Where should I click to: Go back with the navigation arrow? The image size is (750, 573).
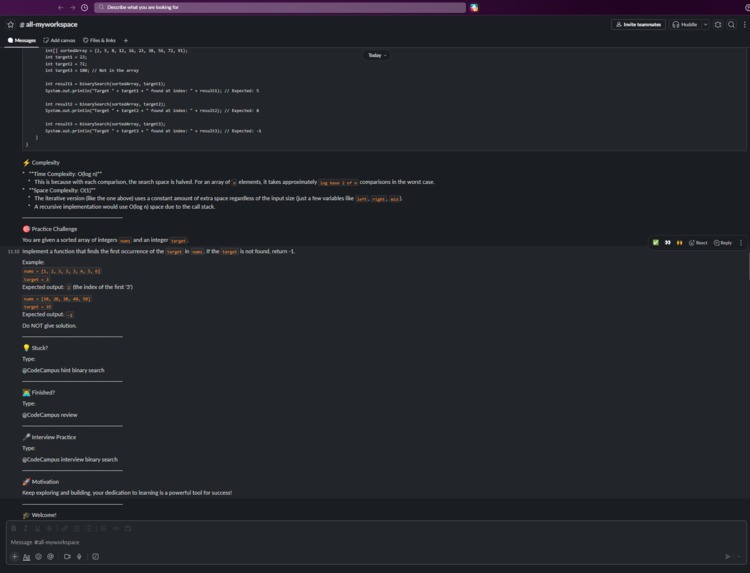(x=60, y=8)
